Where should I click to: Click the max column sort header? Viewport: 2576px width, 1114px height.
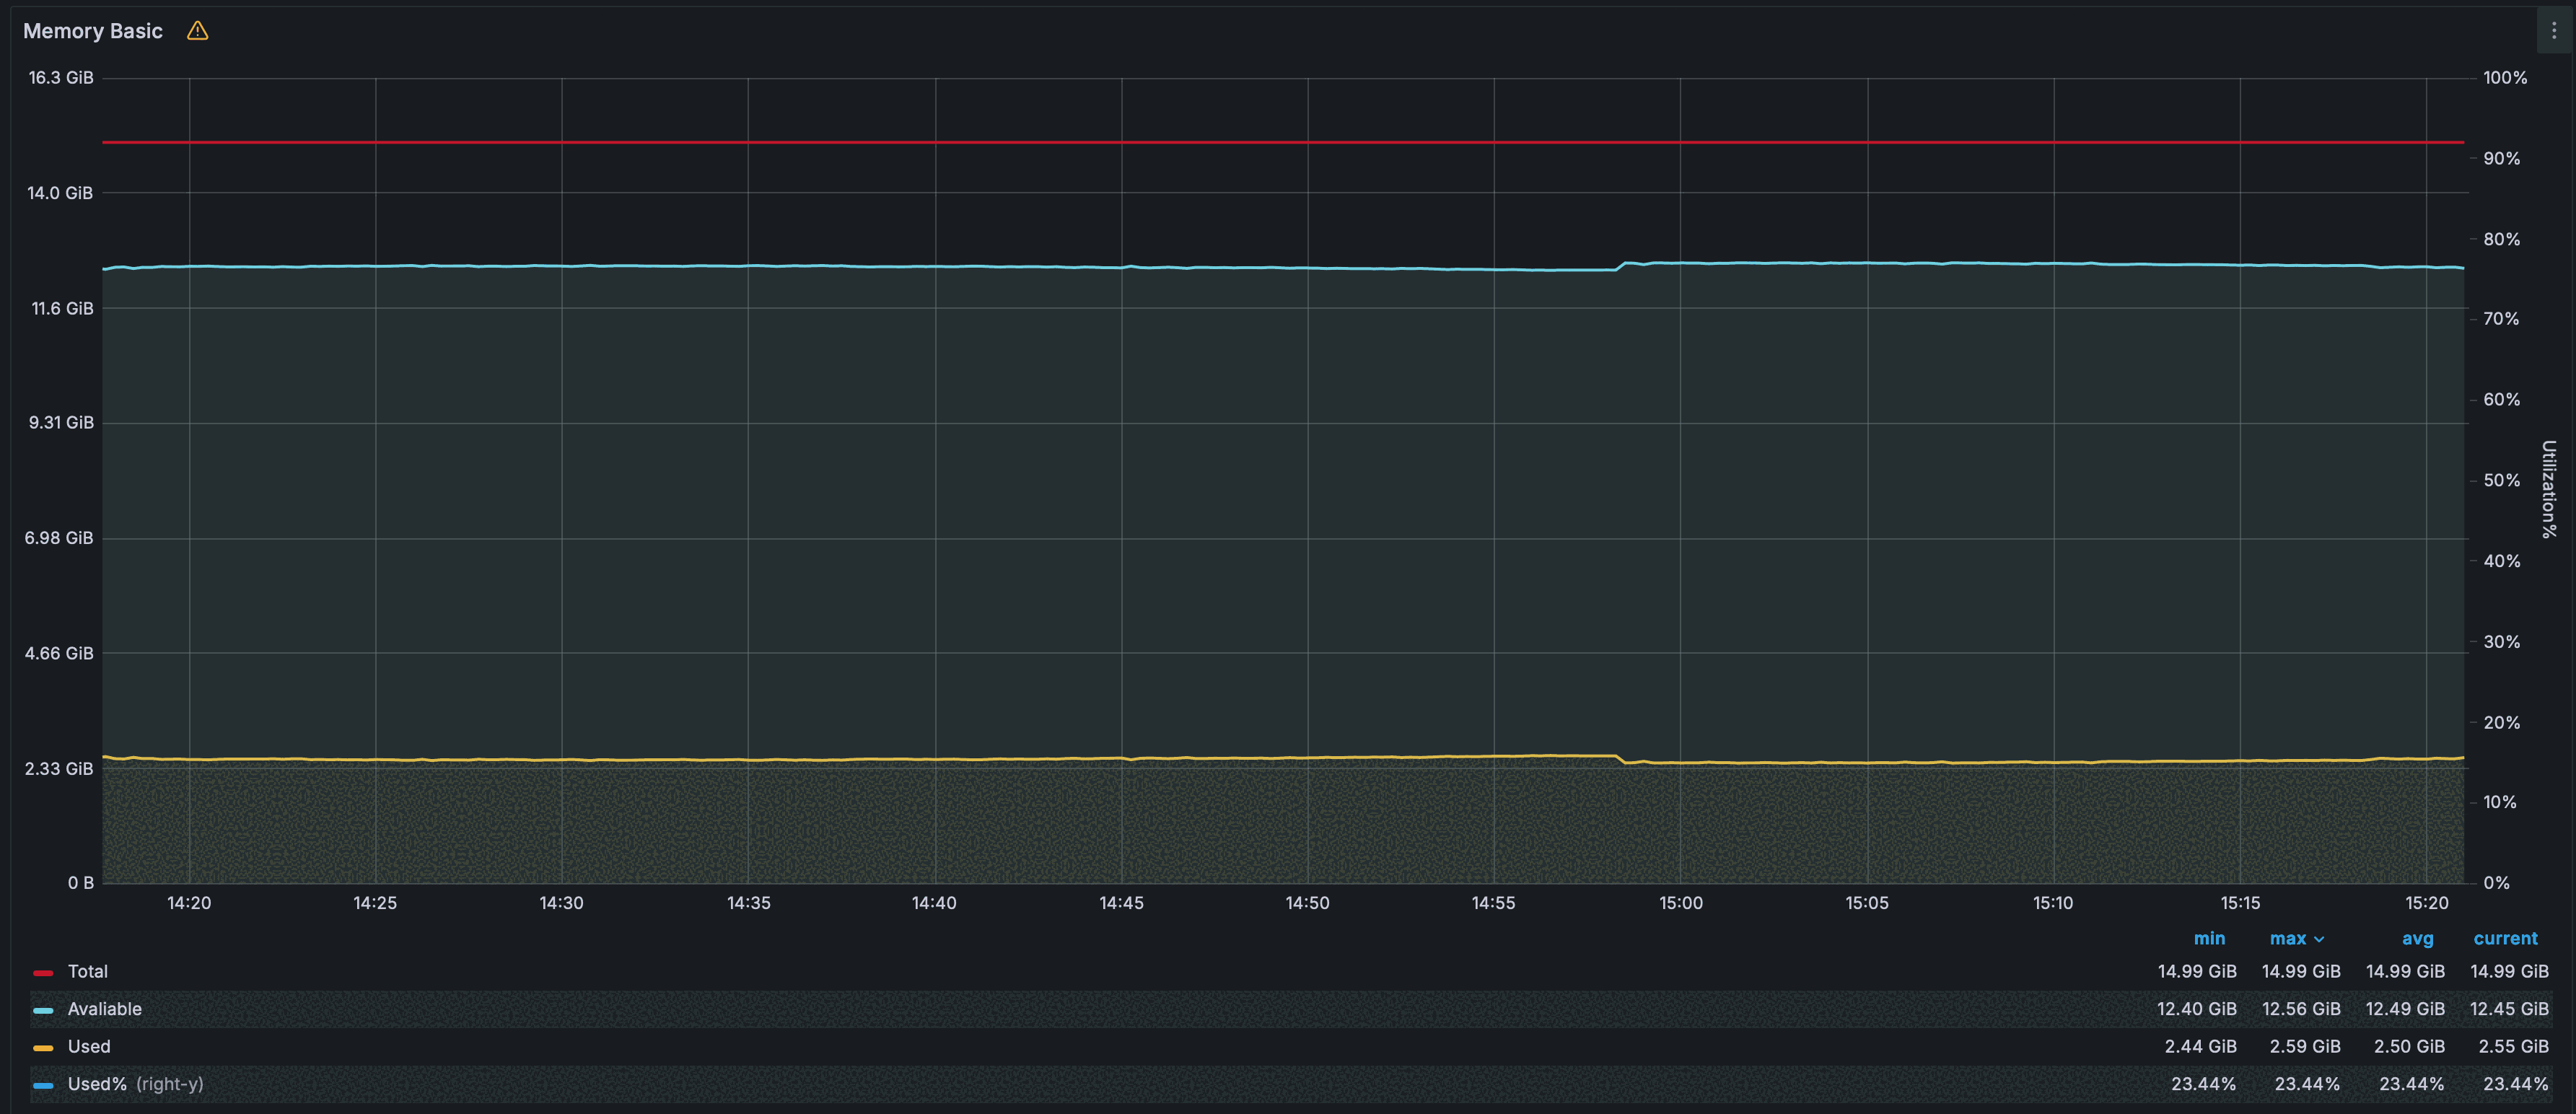click(x=2287, y=938)
